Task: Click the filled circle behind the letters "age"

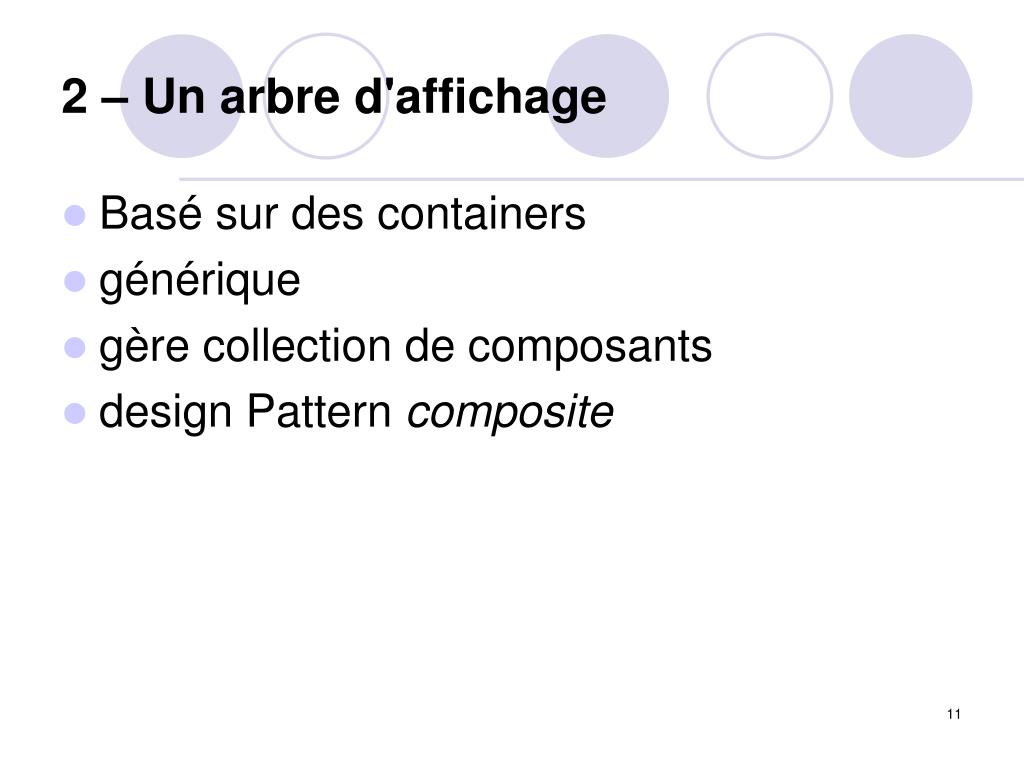Action: 607,96
